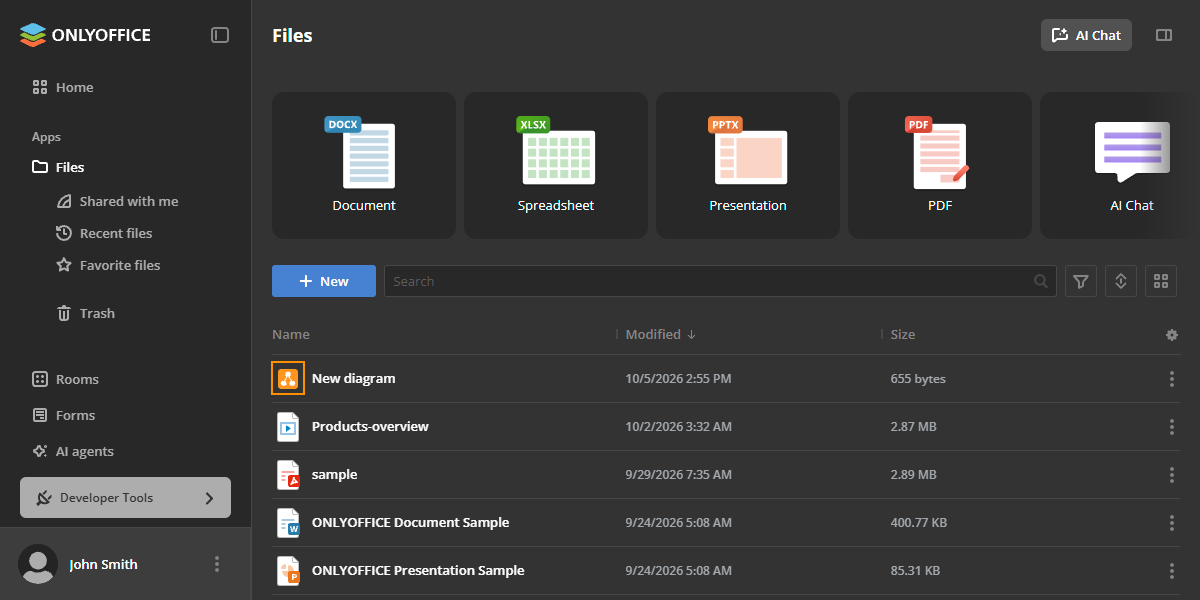Open Products-overview file
Viewport: 1200px width, 600px height.
[x=370, y=426]
